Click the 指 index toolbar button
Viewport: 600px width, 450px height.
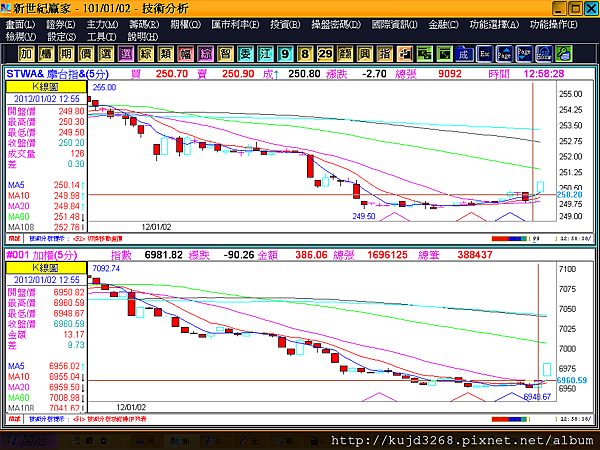[x=385, y=54]
